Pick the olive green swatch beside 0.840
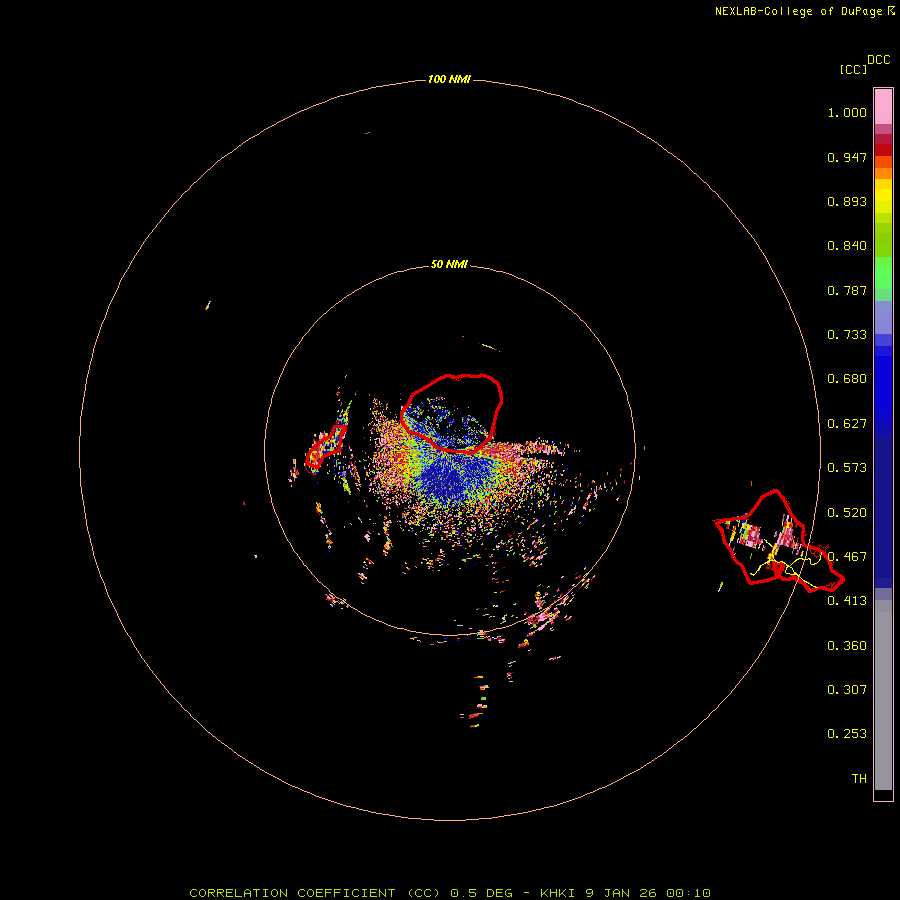900x900 pixels. coord(883,240)
